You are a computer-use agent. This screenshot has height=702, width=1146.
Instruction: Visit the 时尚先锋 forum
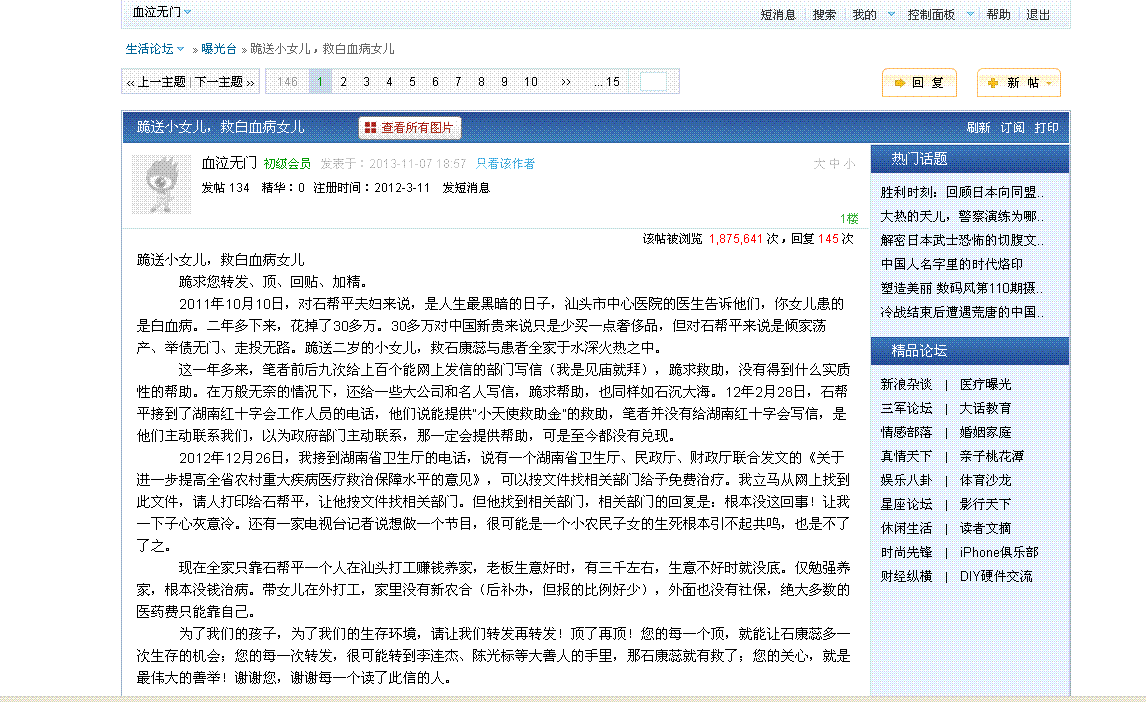[x=906, y=553]
